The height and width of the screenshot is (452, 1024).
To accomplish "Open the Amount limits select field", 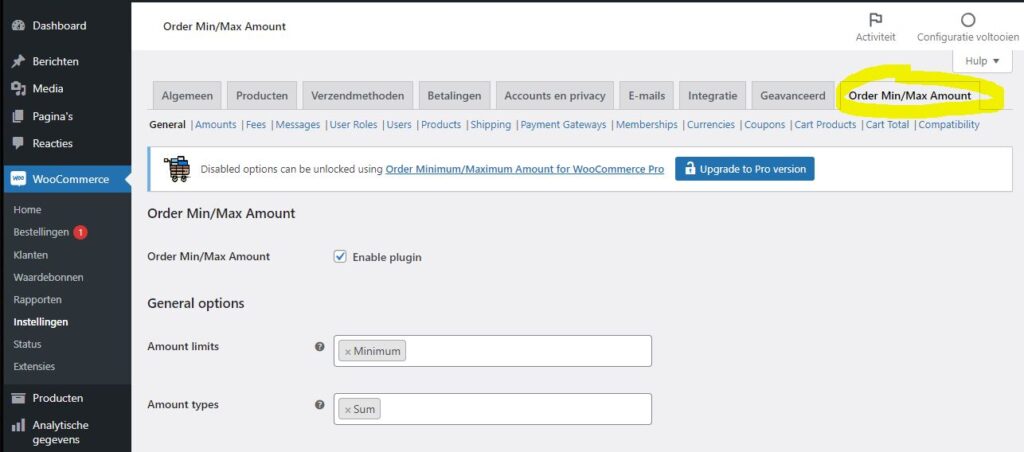I will tap(492, 351).
